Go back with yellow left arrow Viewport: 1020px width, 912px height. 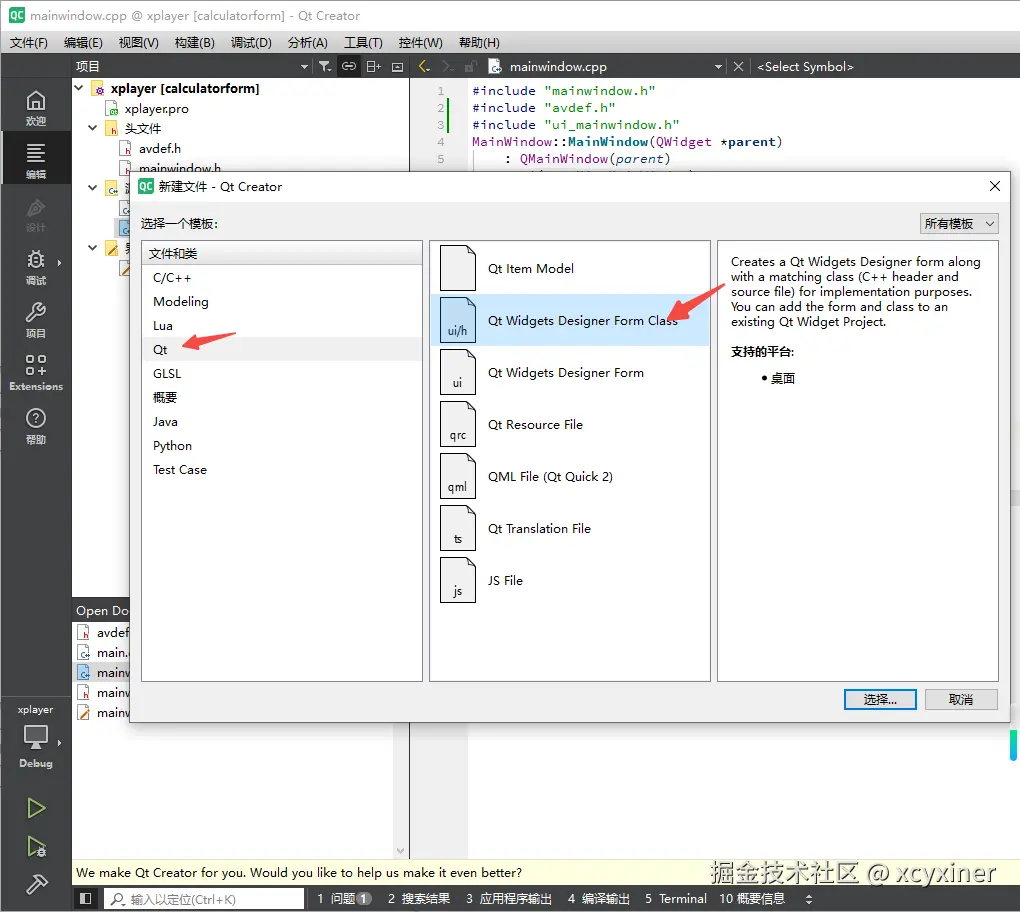424,66
